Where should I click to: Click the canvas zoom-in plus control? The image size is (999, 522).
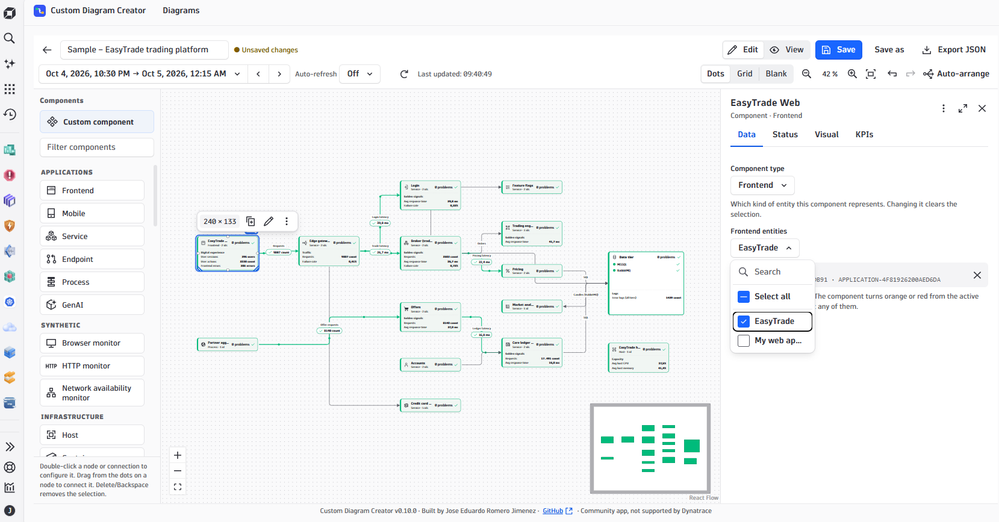[x=178, y=455]
